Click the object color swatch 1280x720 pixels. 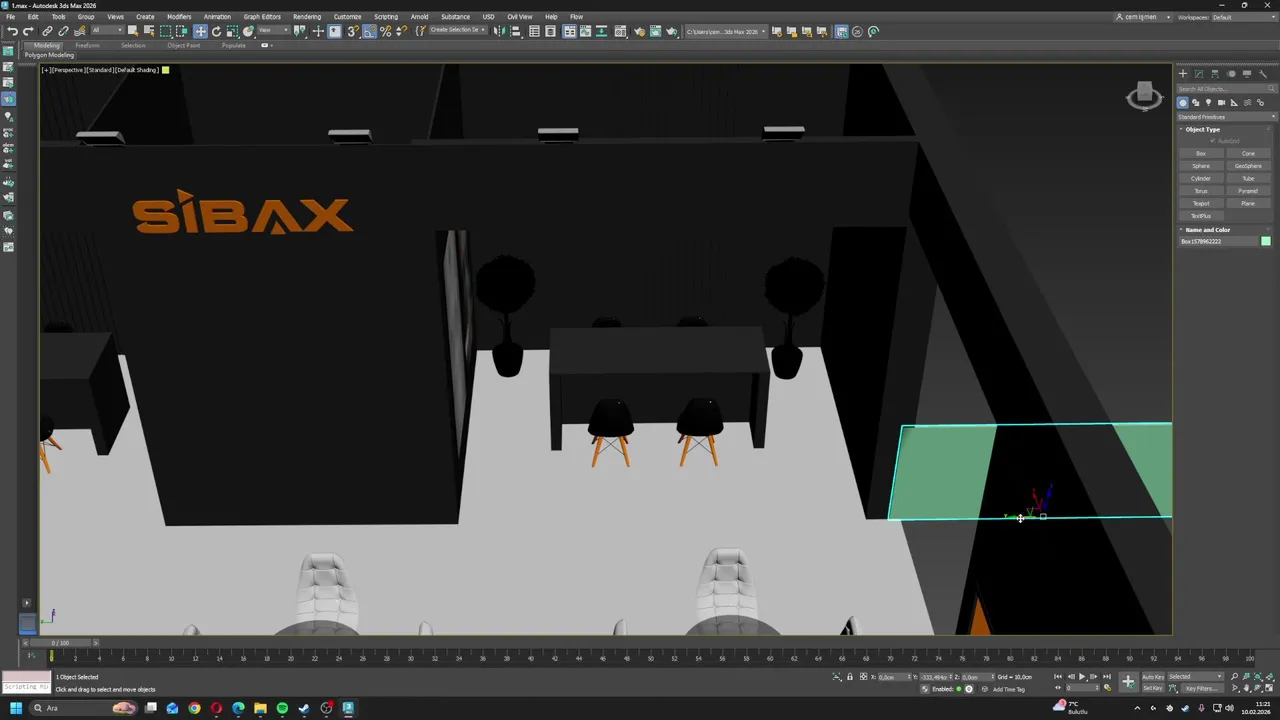click(x=1266, y=241)
